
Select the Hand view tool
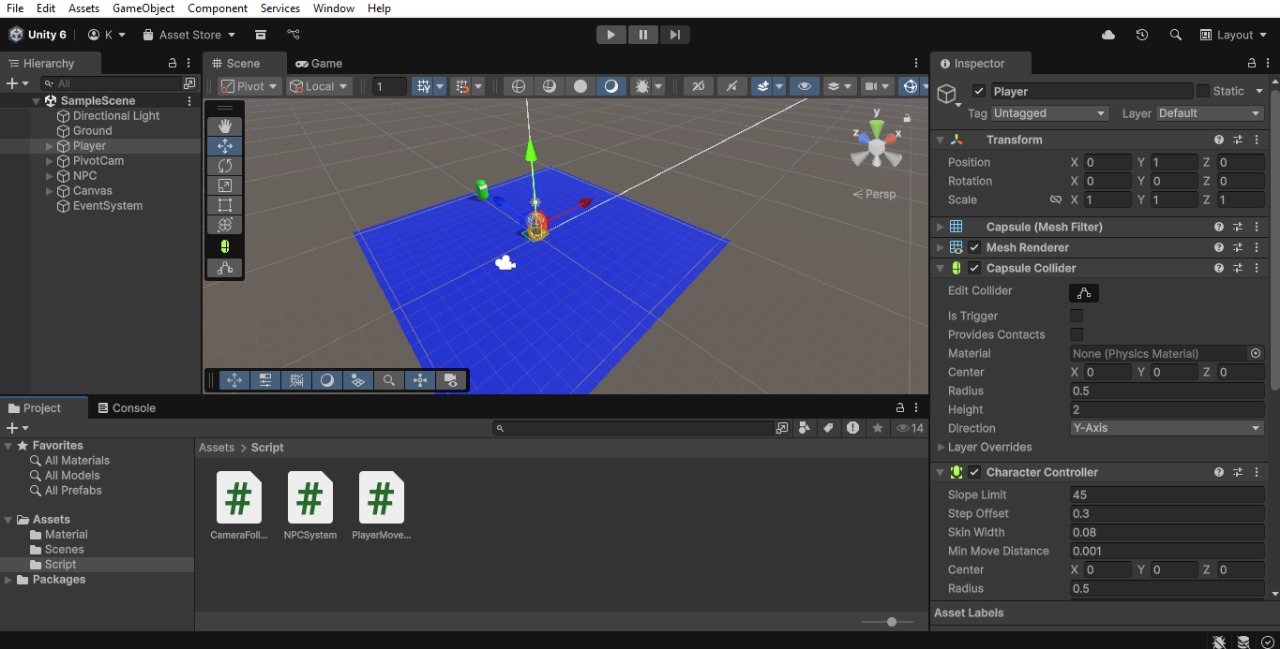(x=225, y=126)
